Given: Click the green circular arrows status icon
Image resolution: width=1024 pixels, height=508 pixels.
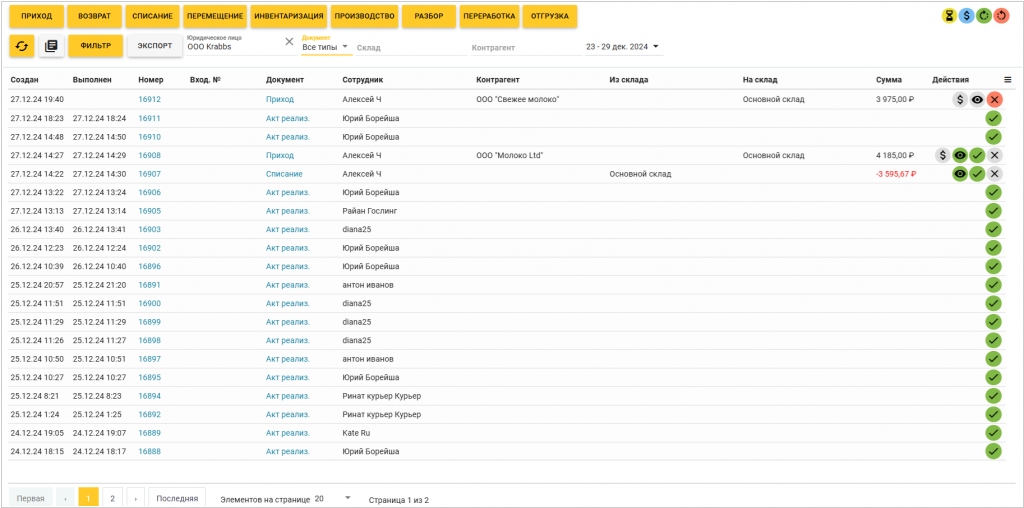Looking at the screenshot, I should coord(984,16).
